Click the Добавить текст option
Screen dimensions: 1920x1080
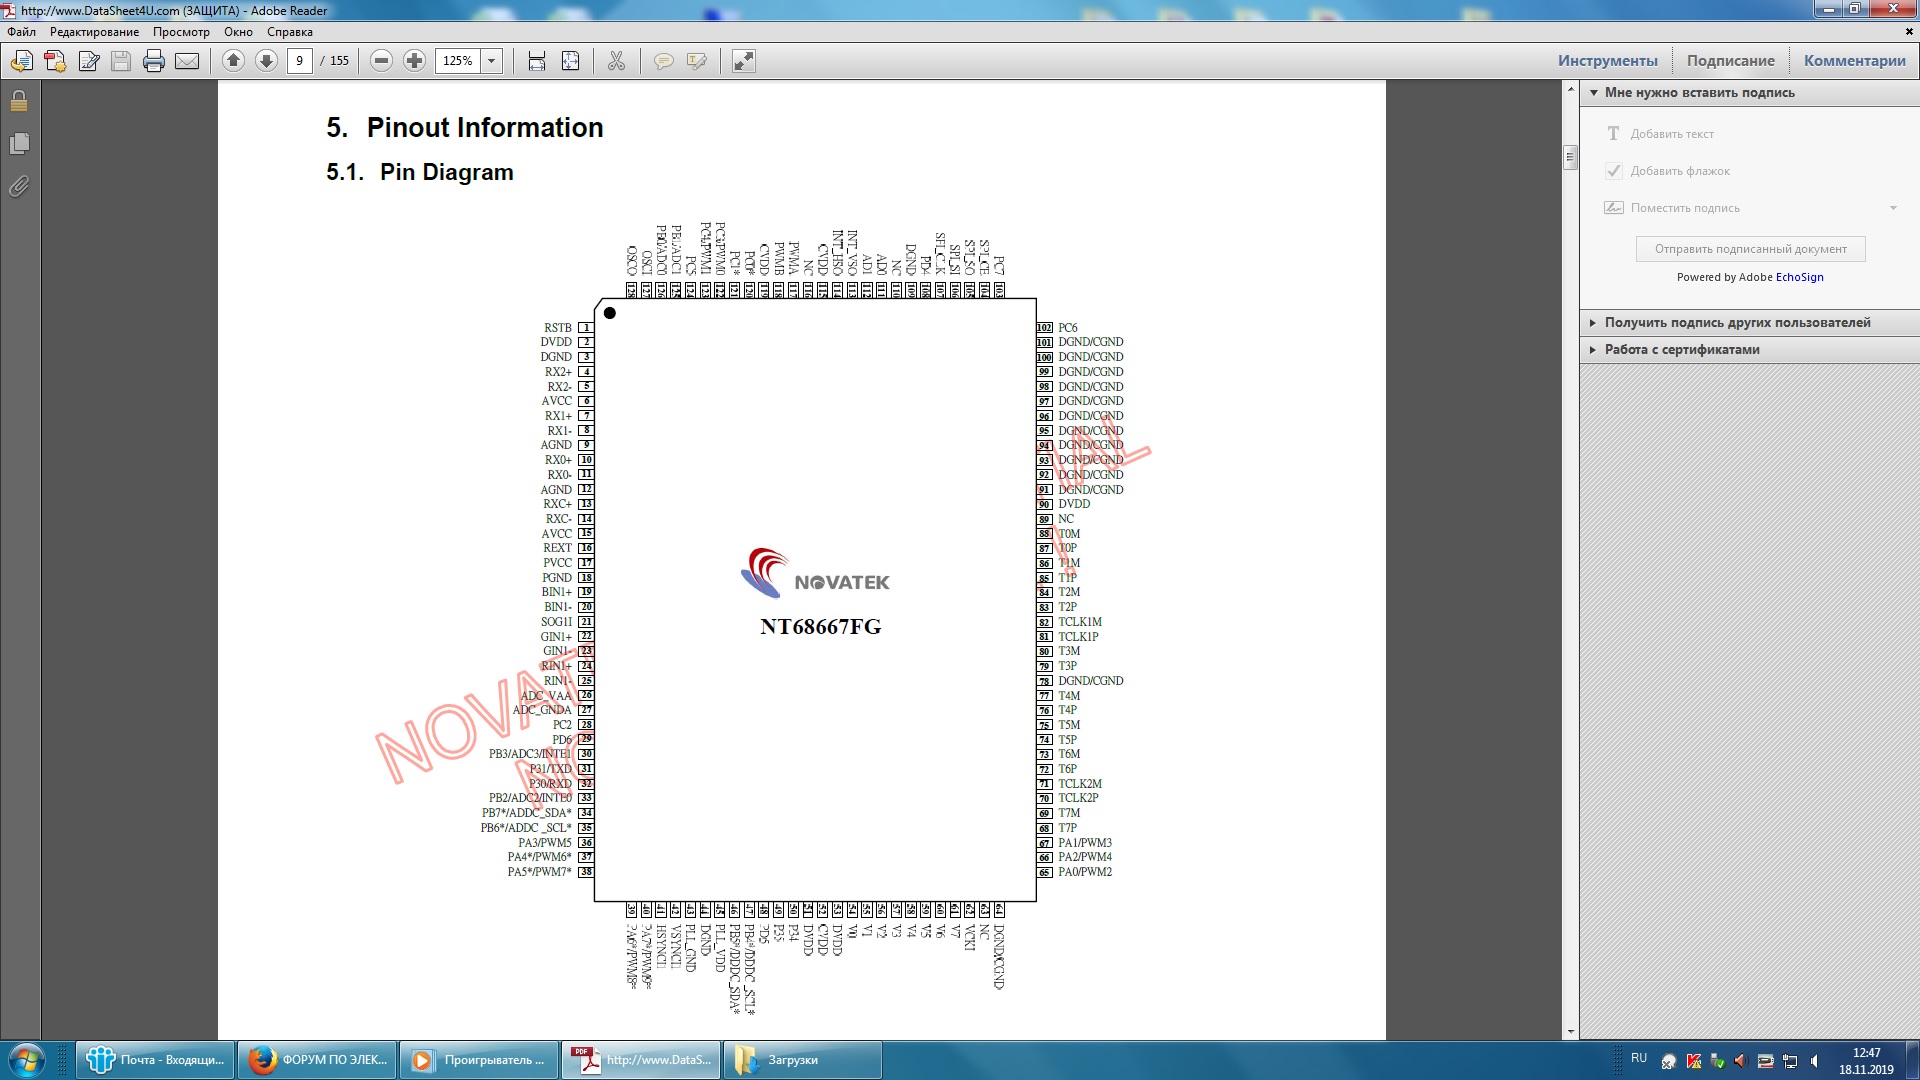1672,134
